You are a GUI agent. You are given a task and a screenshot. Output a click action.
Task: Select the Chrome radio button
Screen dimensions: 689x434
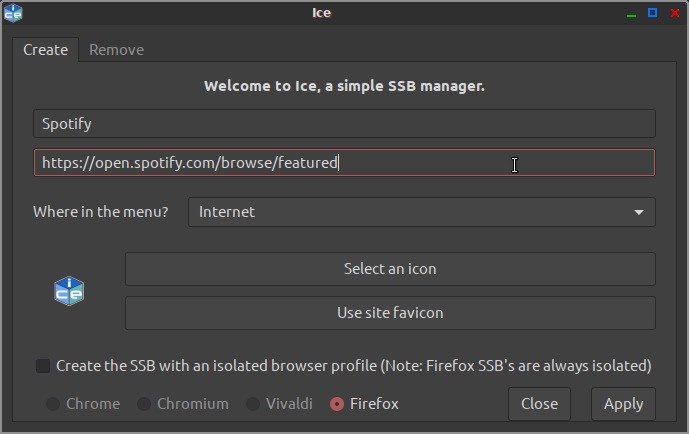point(53,404)
